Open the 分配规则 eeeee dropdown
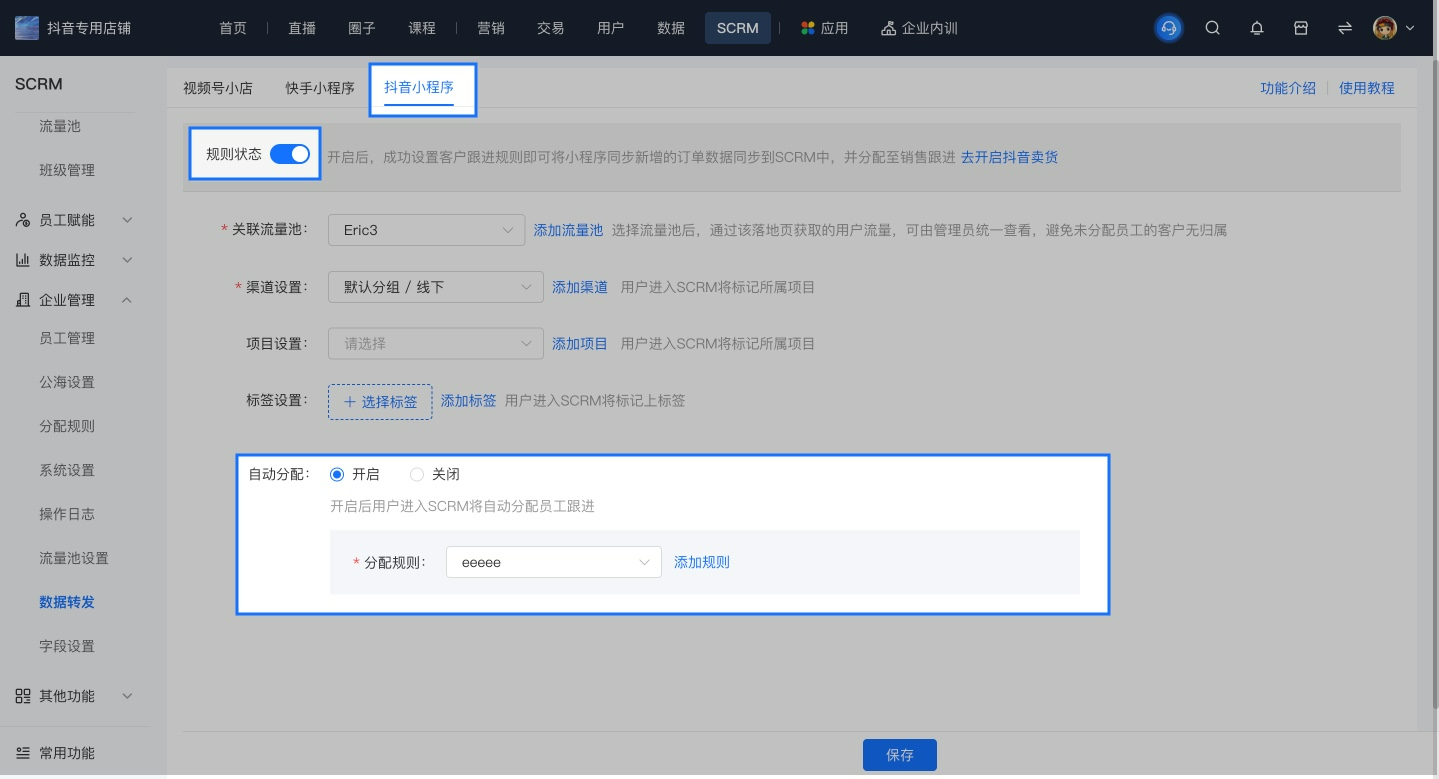The image size is (1439, 779). click(554, 562)
